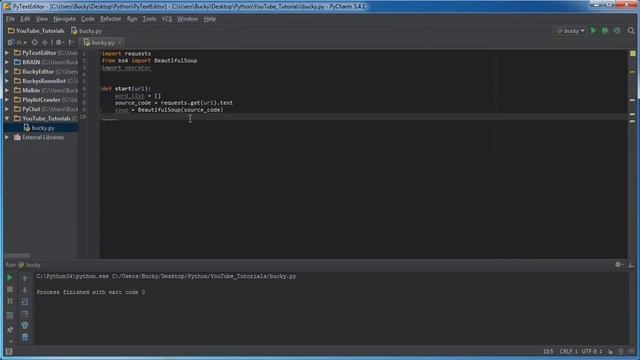Open Run panel settings gear
Screen dimensions: 640x360
619,264
